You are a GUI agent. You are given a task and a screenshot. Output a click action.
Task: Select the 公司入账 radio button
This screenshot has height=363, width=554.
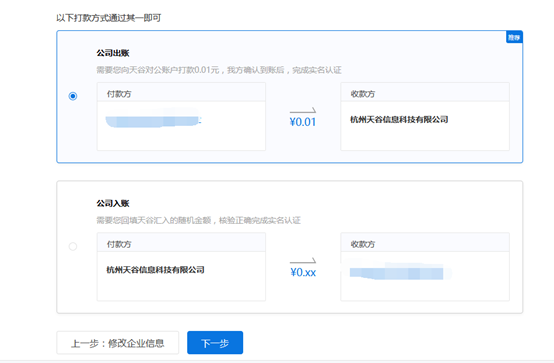tap(73, 246)
